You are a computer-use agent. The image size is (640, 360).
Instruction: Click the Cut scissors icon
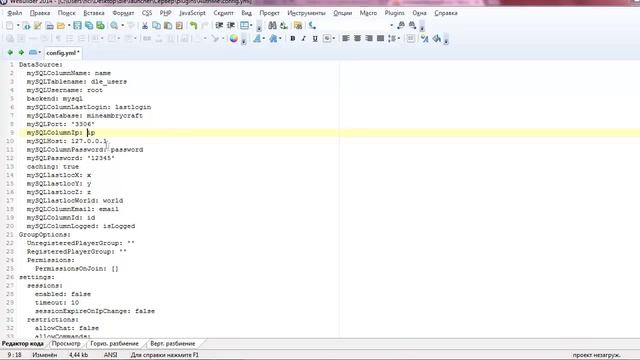tap(145, 26)
